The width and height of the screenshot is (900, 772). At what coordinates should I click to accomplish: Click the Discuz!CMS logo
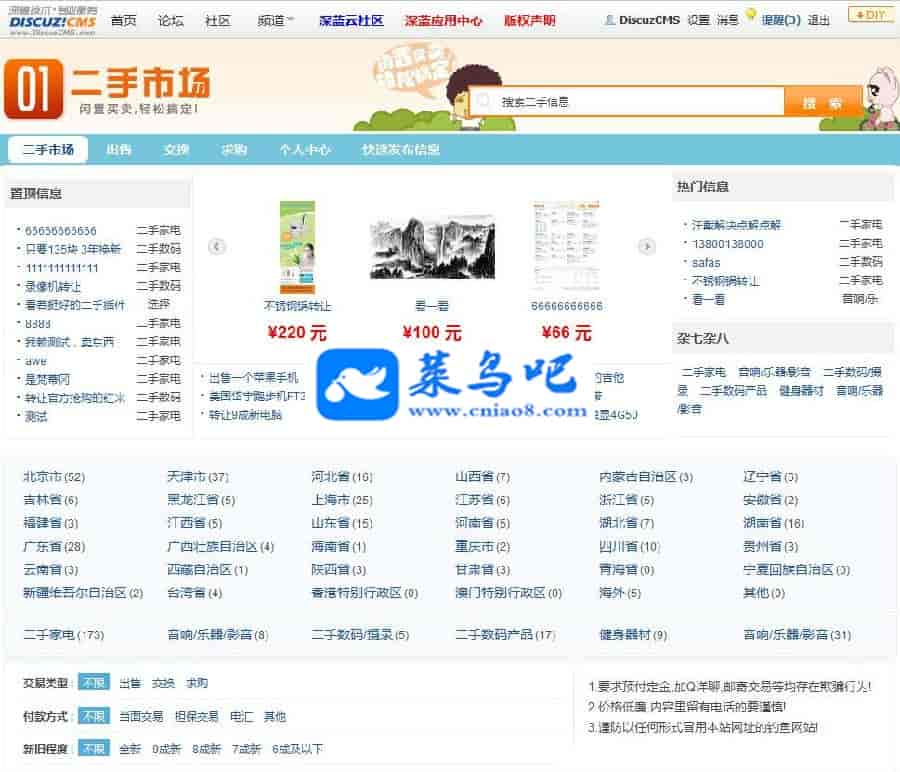click(52, 21)
